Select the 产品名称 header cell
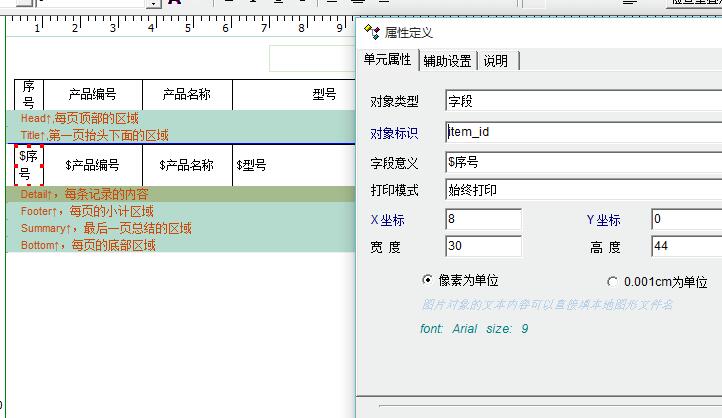 click(x=187, y=95)
